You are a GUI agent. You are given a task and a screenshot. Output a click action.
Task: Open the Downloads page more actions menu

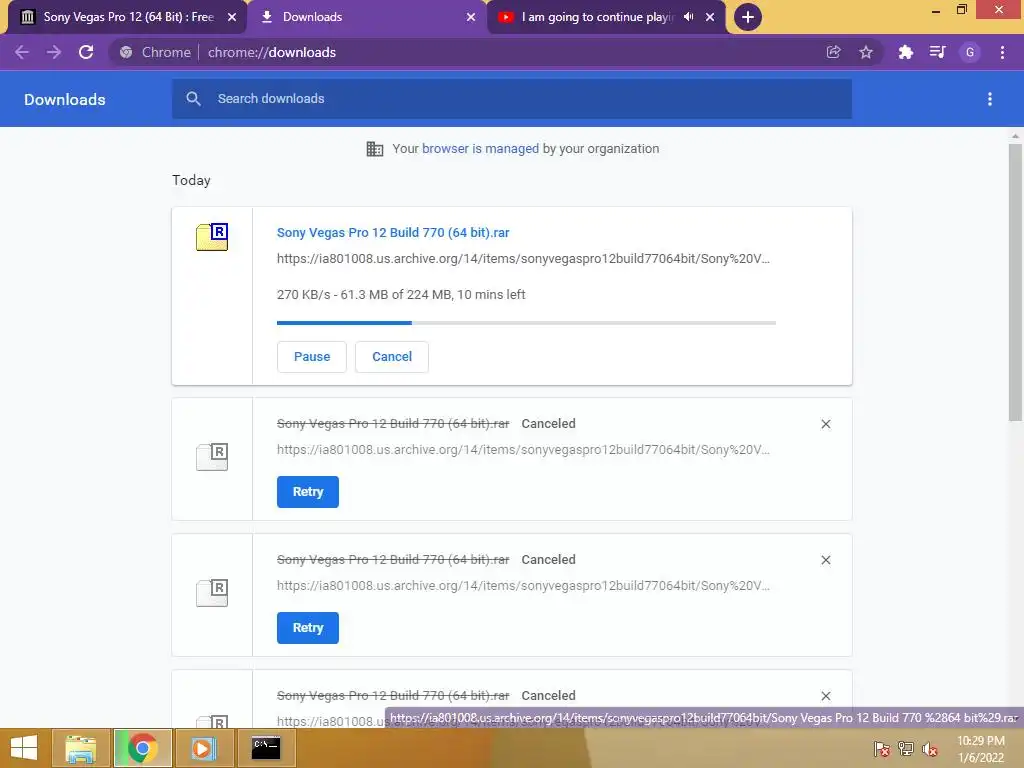point(990,99)
